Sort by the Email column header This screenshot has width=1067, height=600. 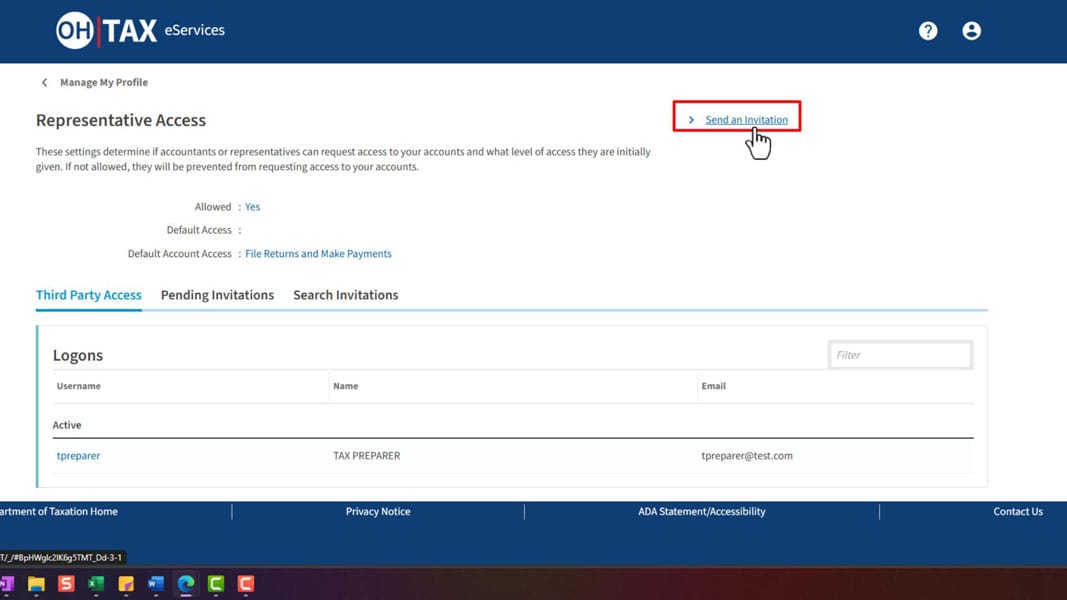coord(713,386)
